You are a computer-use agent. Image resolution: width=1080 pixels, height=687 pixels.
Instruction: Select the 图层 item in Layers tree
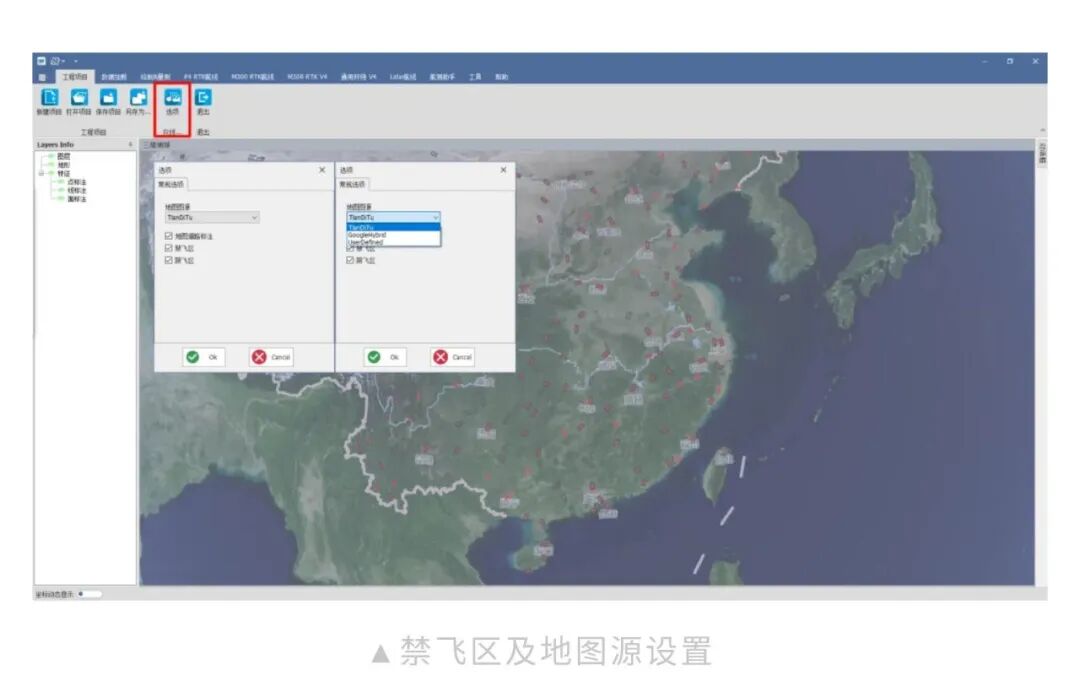pyautogui.click(x=63, y=156)
